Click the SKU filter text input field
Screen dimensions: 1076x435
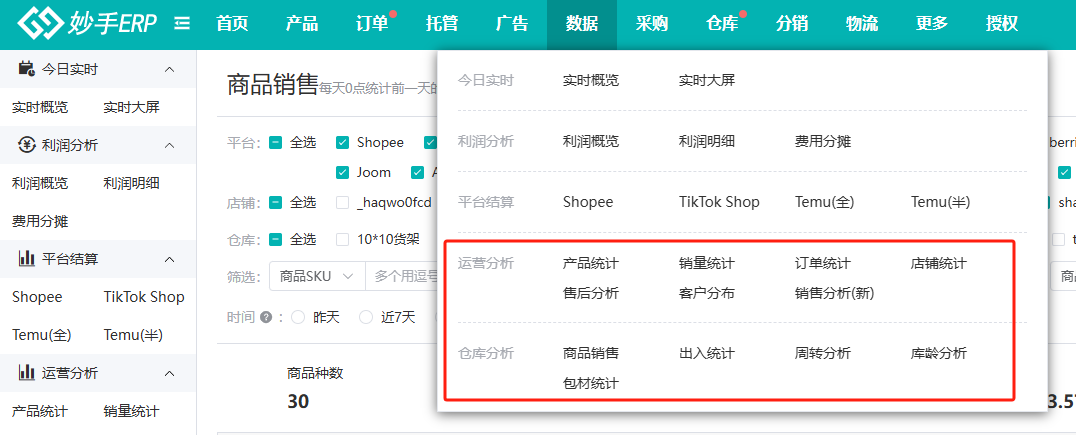(402, 277)
